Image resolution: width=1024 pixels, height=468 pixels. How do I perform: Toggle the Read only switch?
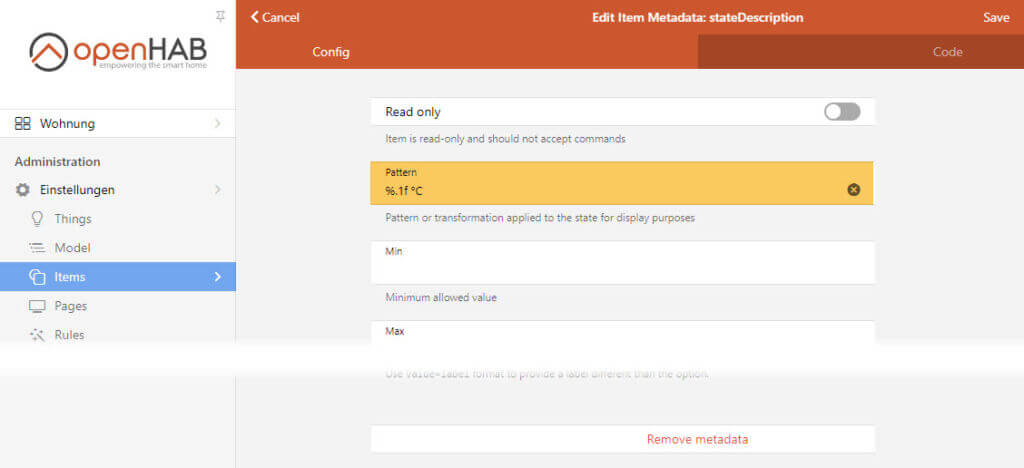(842, 112)
